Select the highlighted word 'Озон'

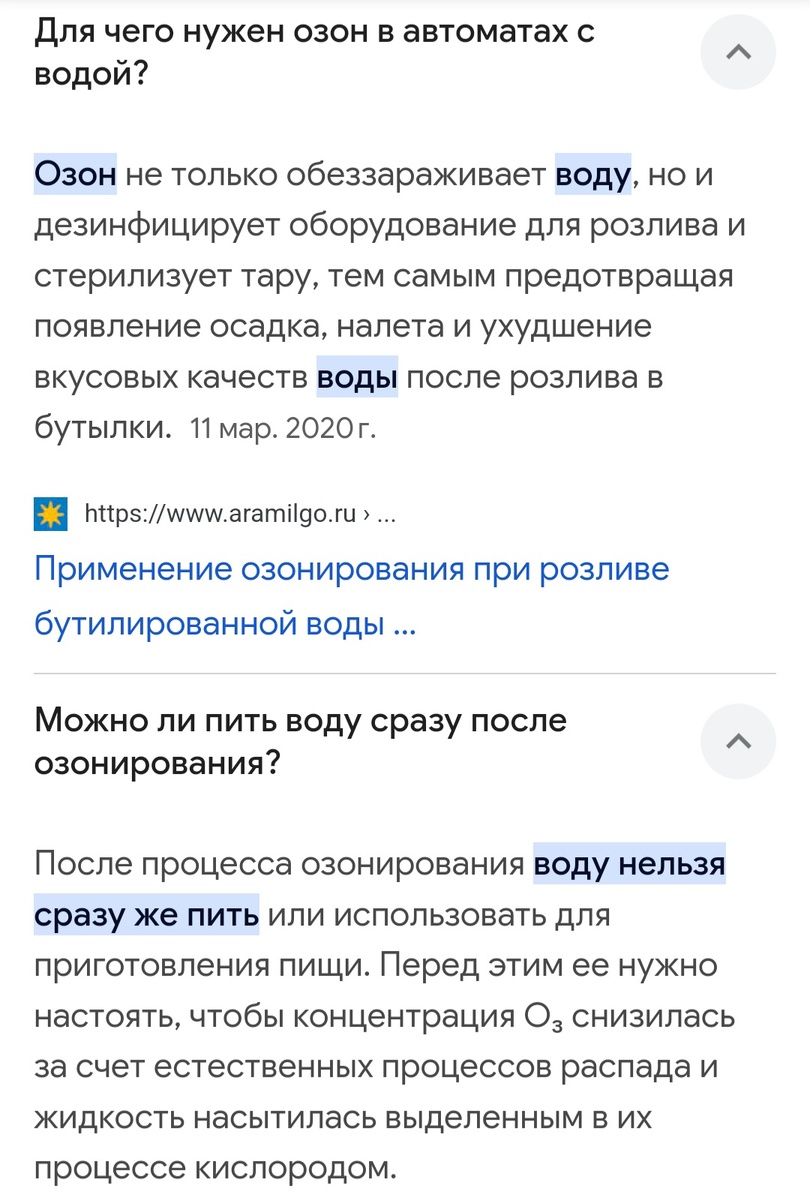(x=75, y=174)
